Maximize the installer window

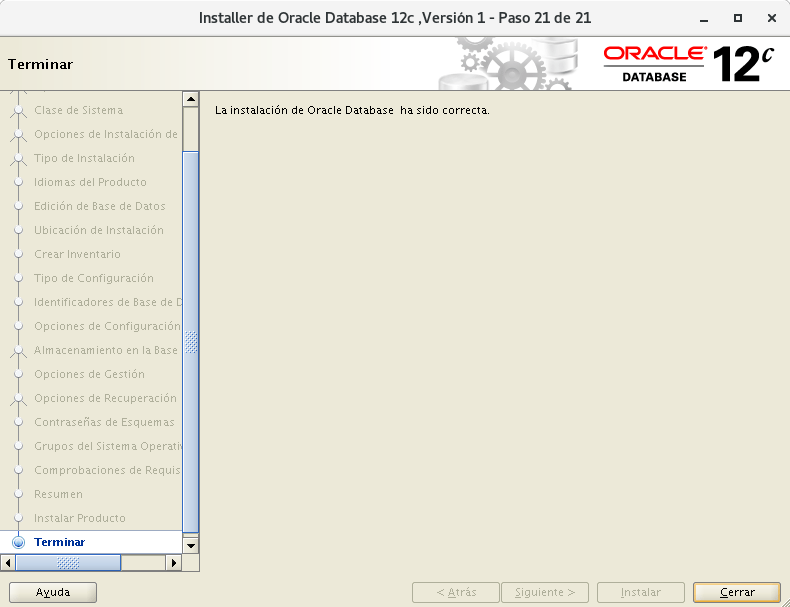point(738,18)
